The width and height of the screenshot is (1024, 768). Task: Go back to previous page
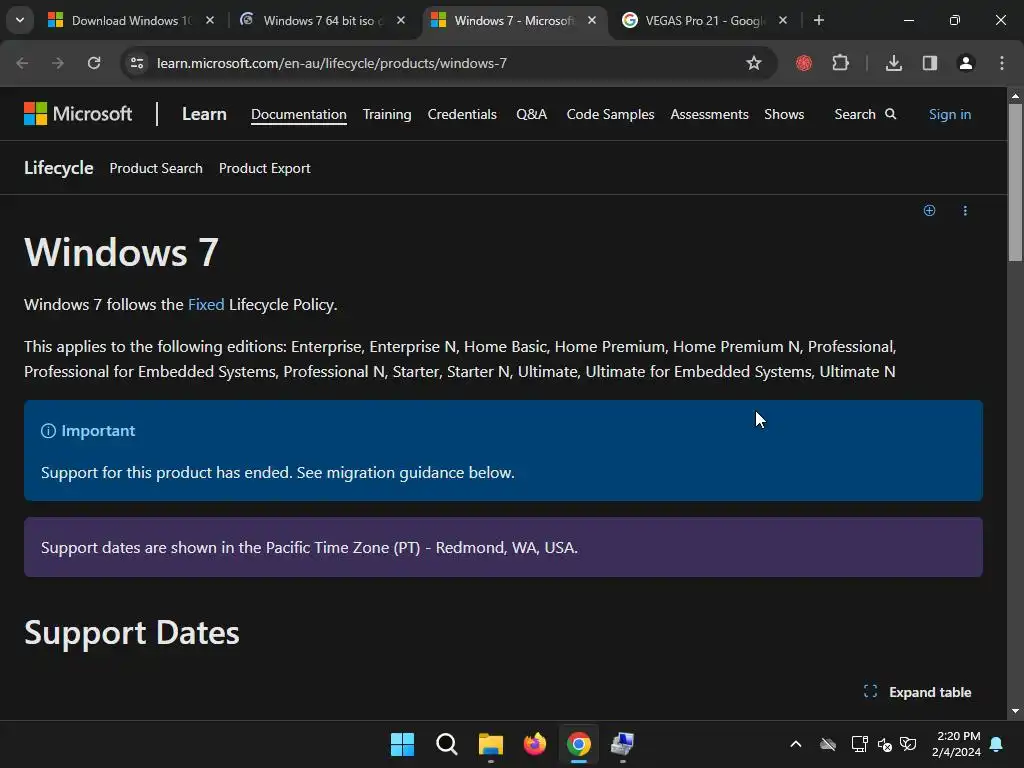tap(22, 63)
